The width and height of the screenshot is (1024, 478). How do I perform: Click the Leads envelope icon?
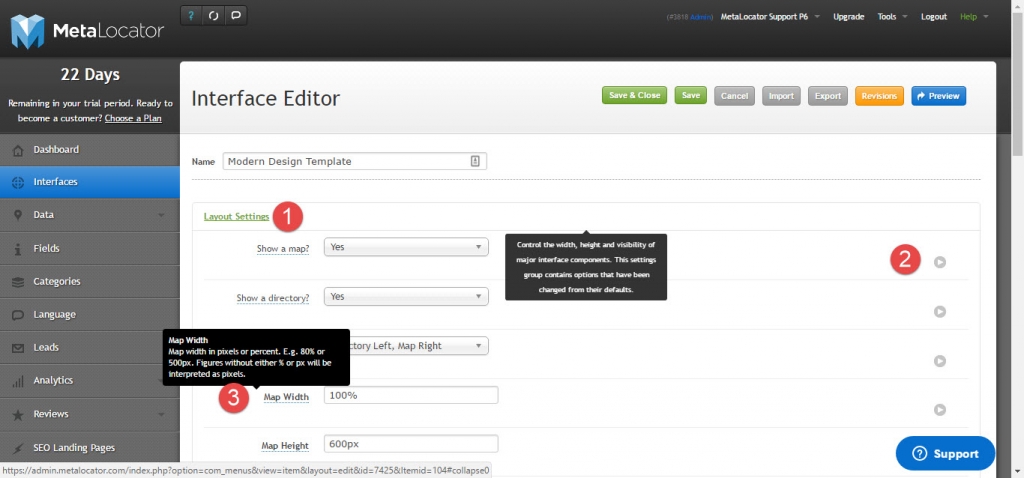click(x=18, y=348)
